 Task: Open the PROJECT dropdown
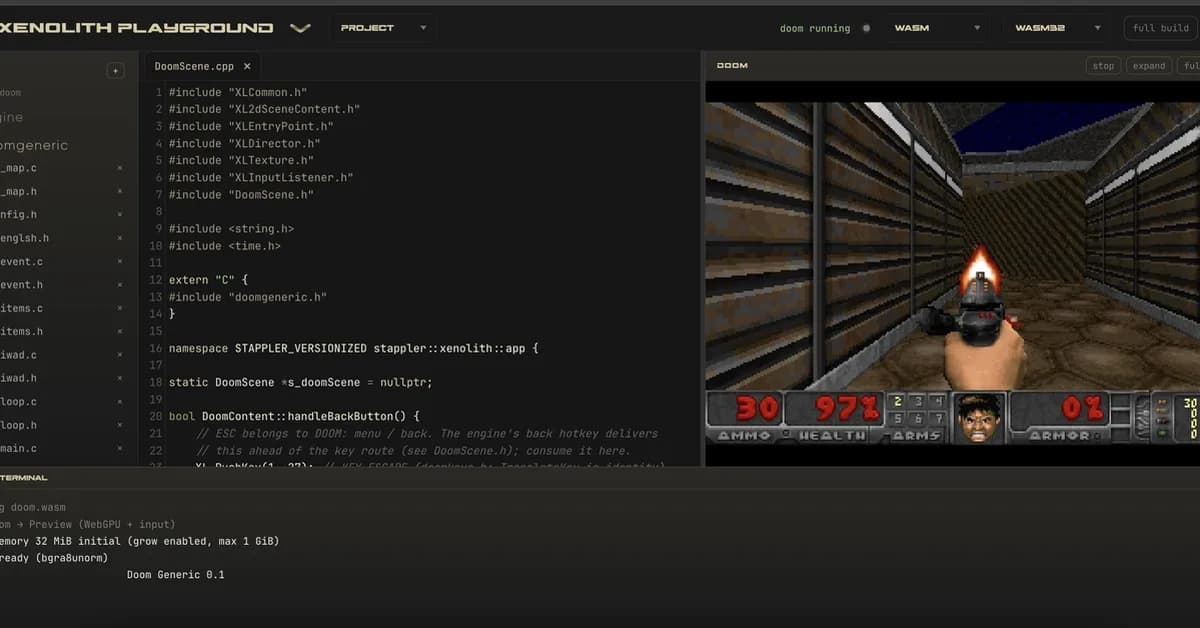[x=384, y=28]
